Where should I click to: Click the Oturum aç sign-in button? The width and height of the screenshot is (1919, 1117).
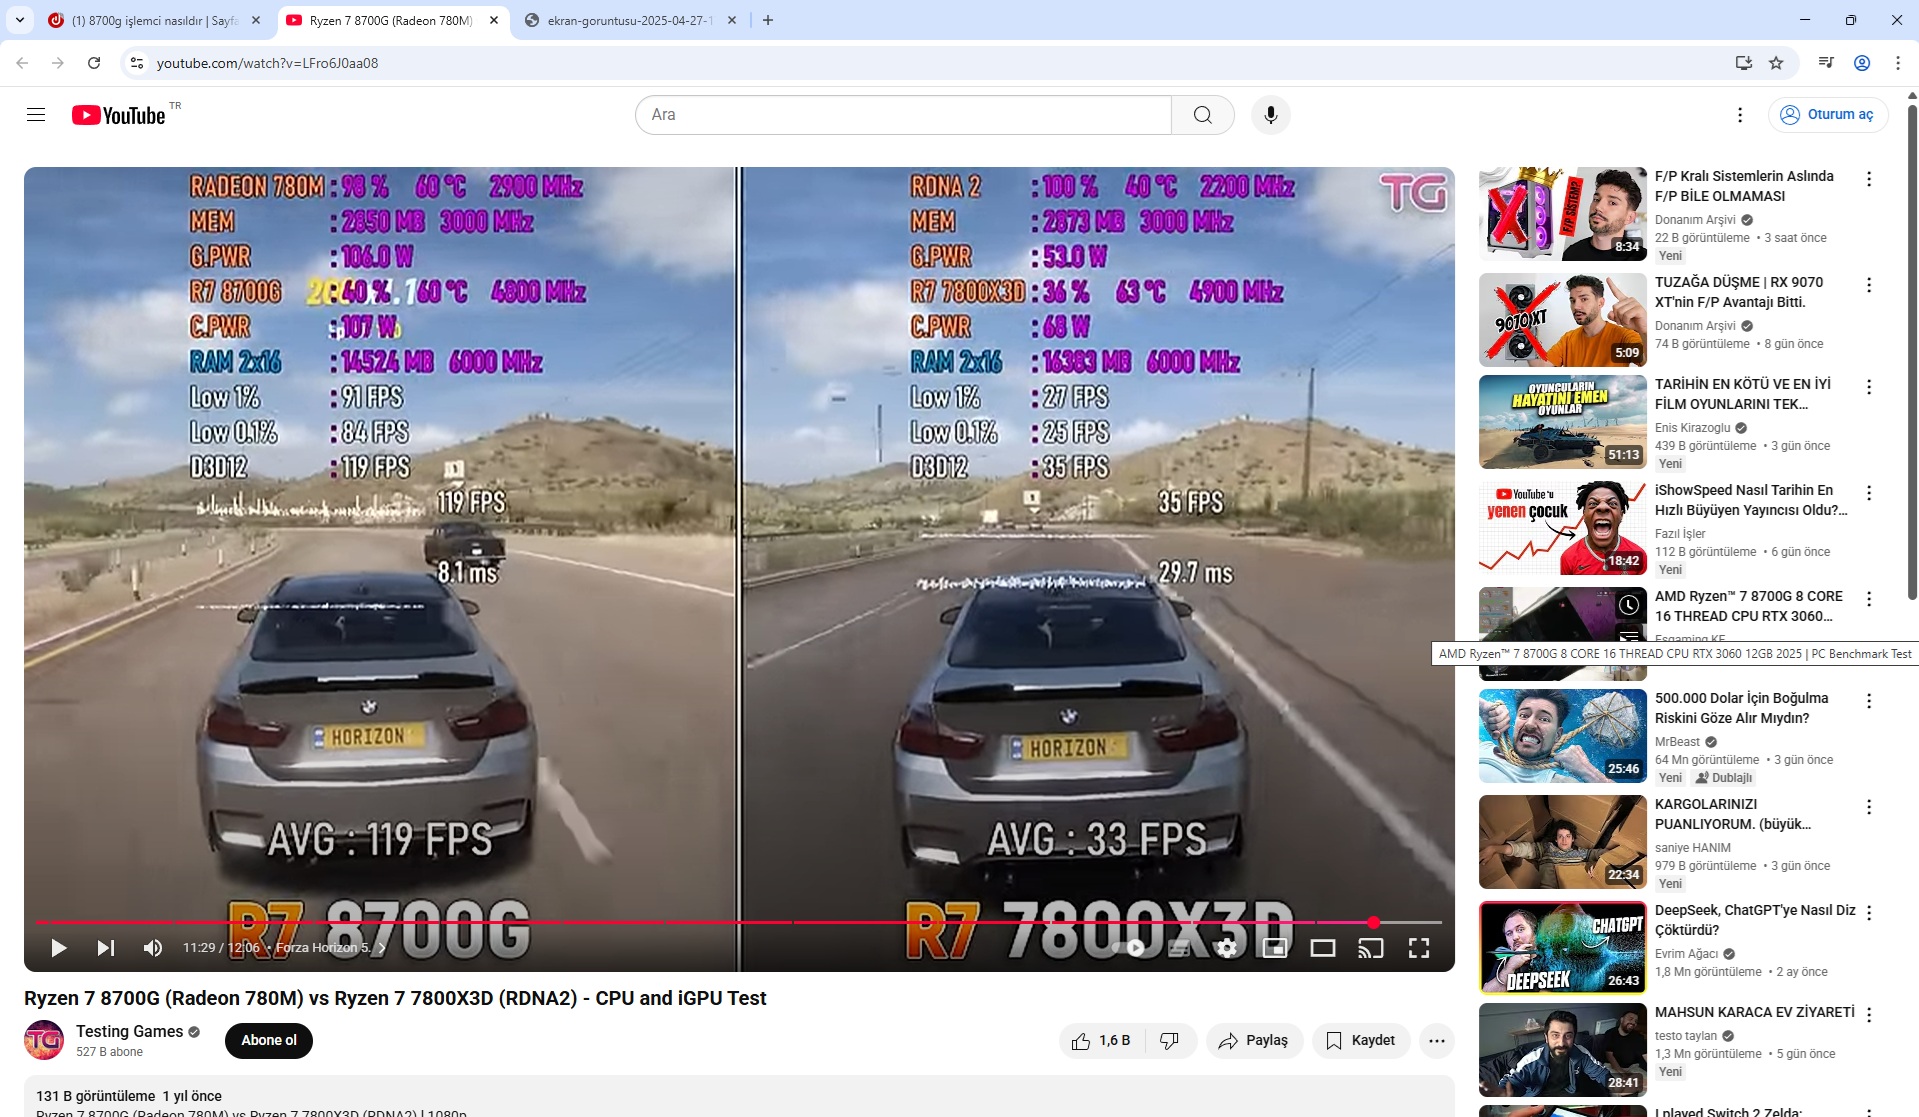[1828, 115]
